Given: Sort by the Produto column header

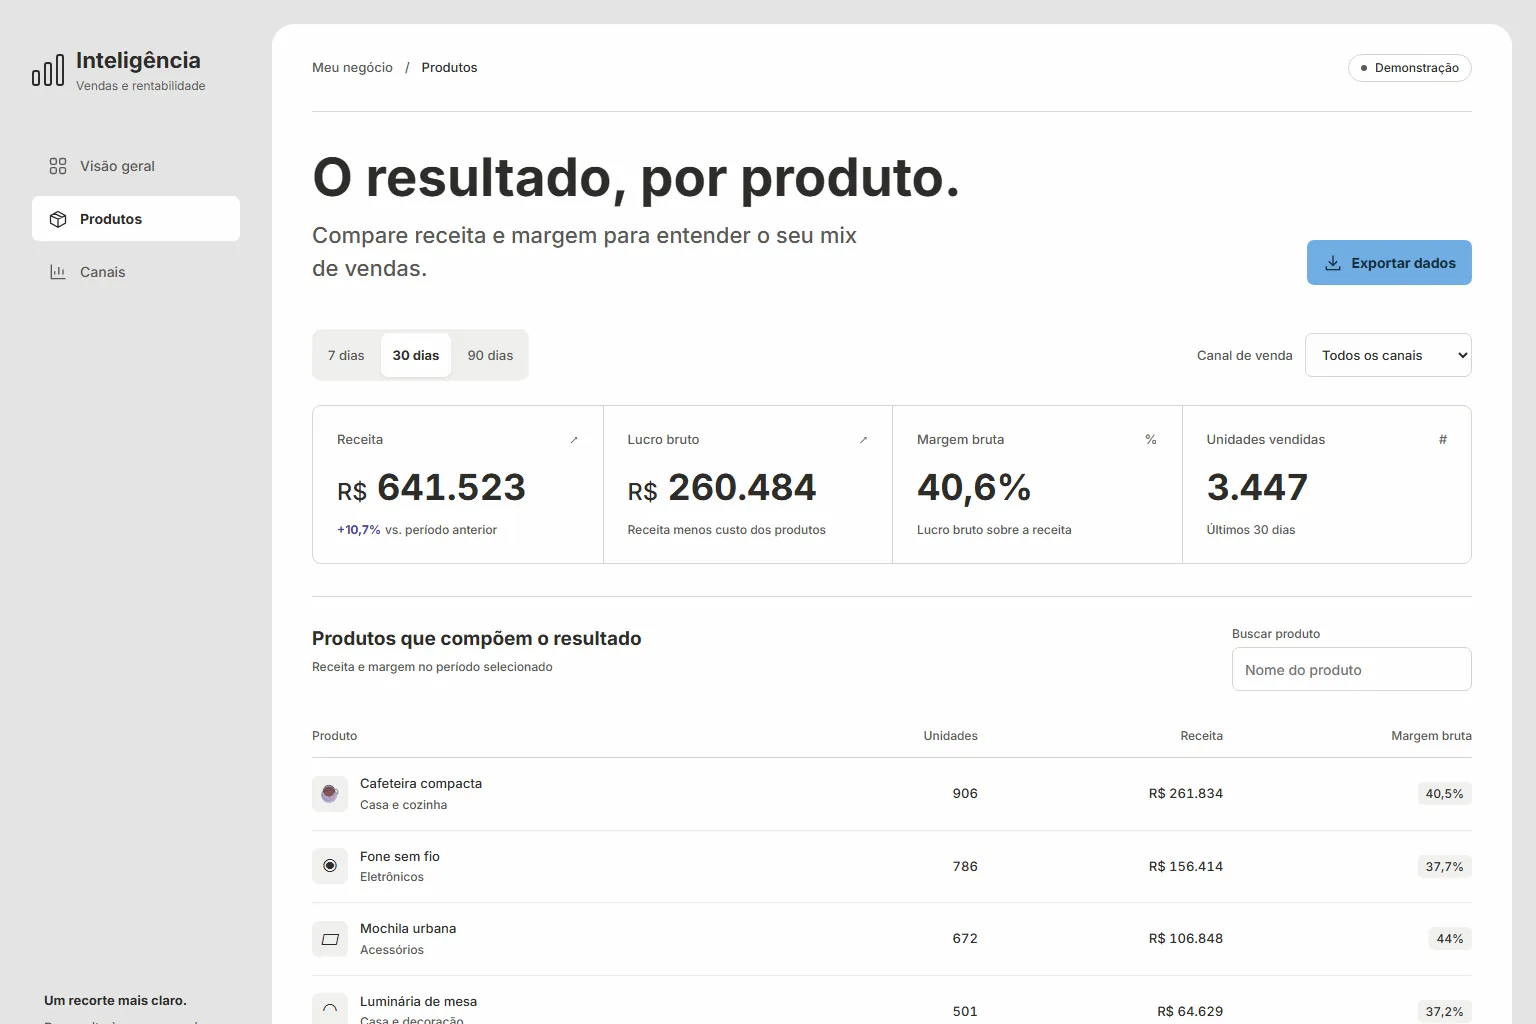Looking at the screenshot, I should point(334,736).
